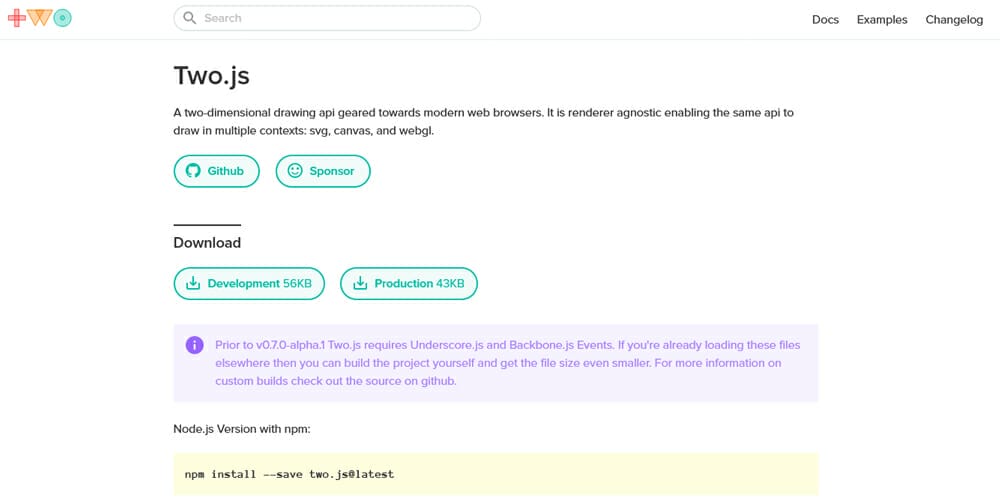This screenshot has width=1000, height=500.
Task: Click the Github octocat icon
Action: (x=193, y=171)
